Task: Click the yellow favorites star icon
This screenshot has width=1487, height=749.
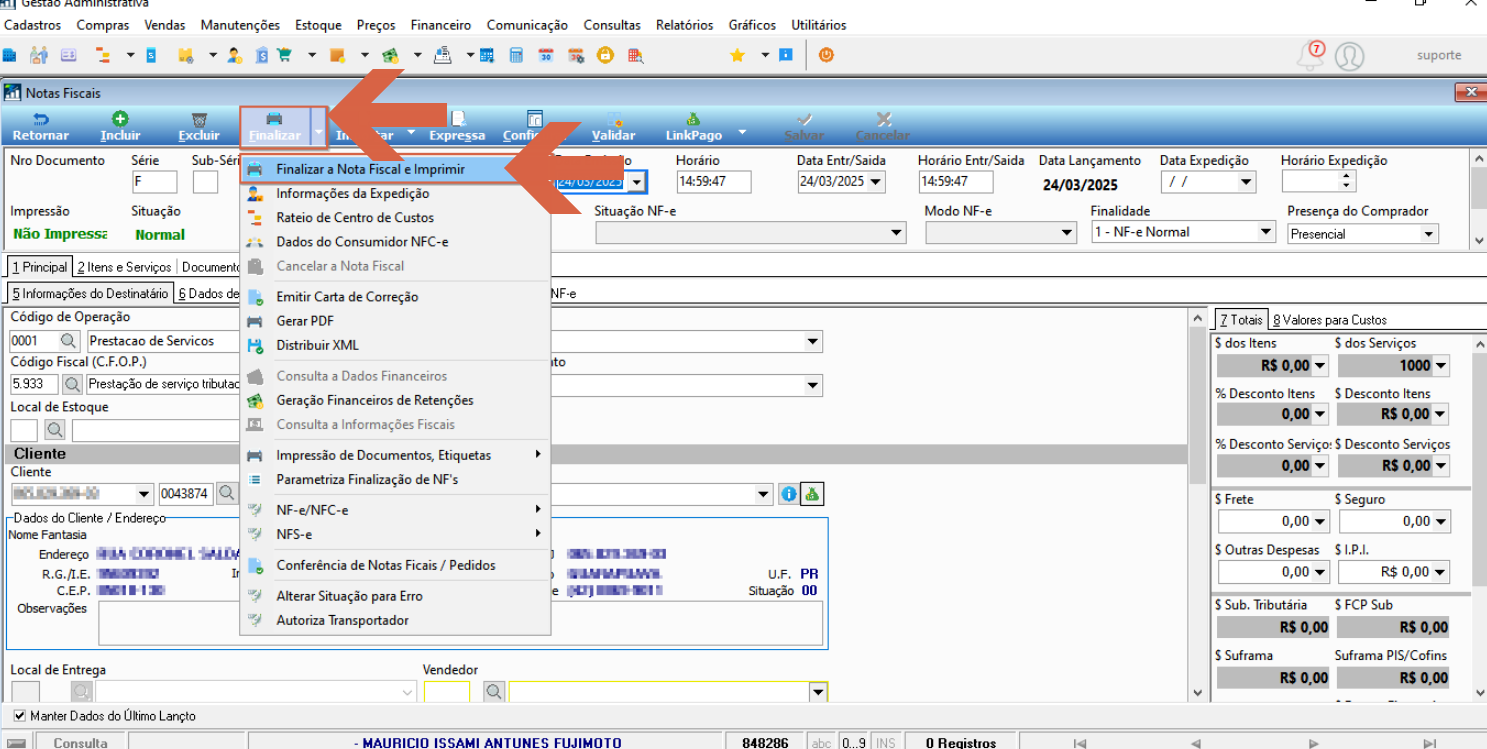Action: click(737, 55)
